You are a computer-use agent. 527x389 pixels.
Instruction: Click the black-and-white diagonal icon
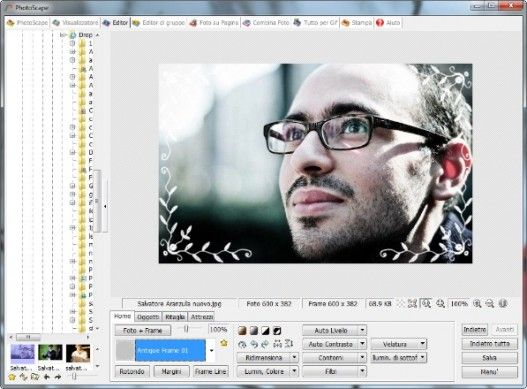click(x=266, y=331)
